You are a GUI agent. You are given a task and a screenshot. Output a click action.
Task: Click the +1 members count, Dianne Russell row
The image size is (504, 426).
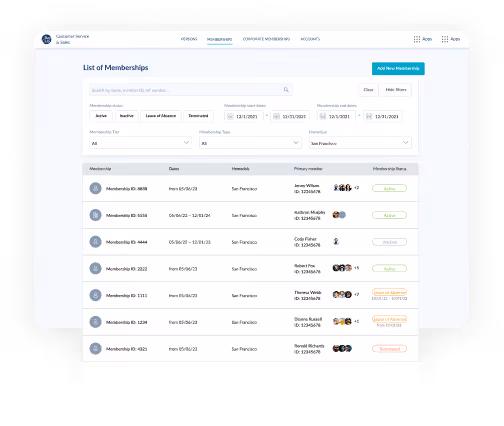(357, 321)
